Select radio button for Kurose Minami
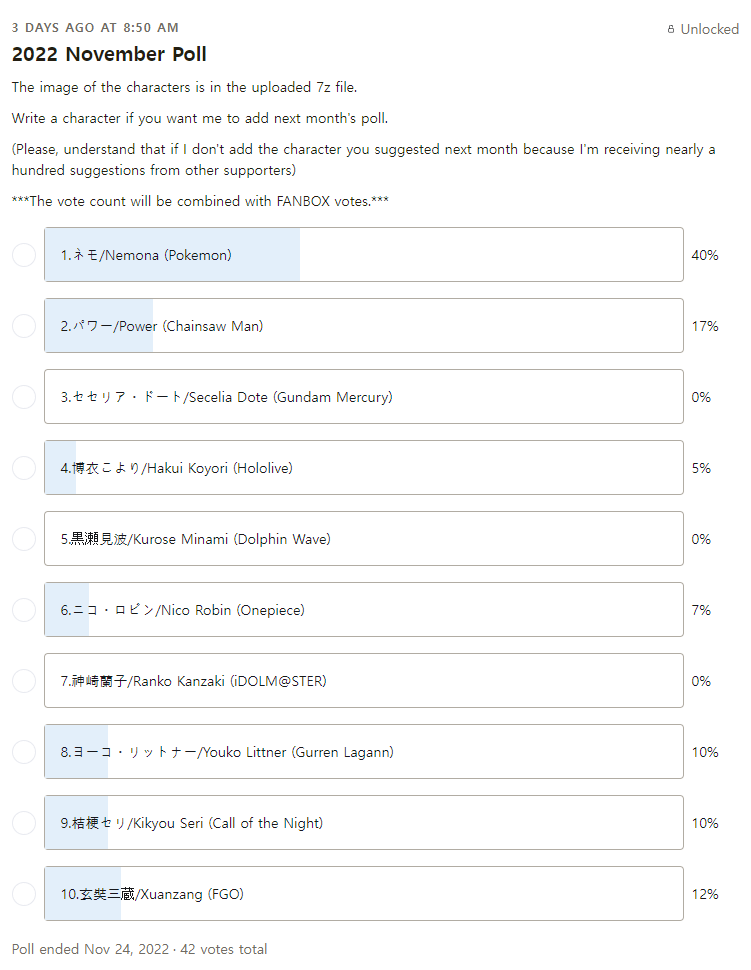The width and height of the screenshot is (751, 970). [x=24, y=539]
